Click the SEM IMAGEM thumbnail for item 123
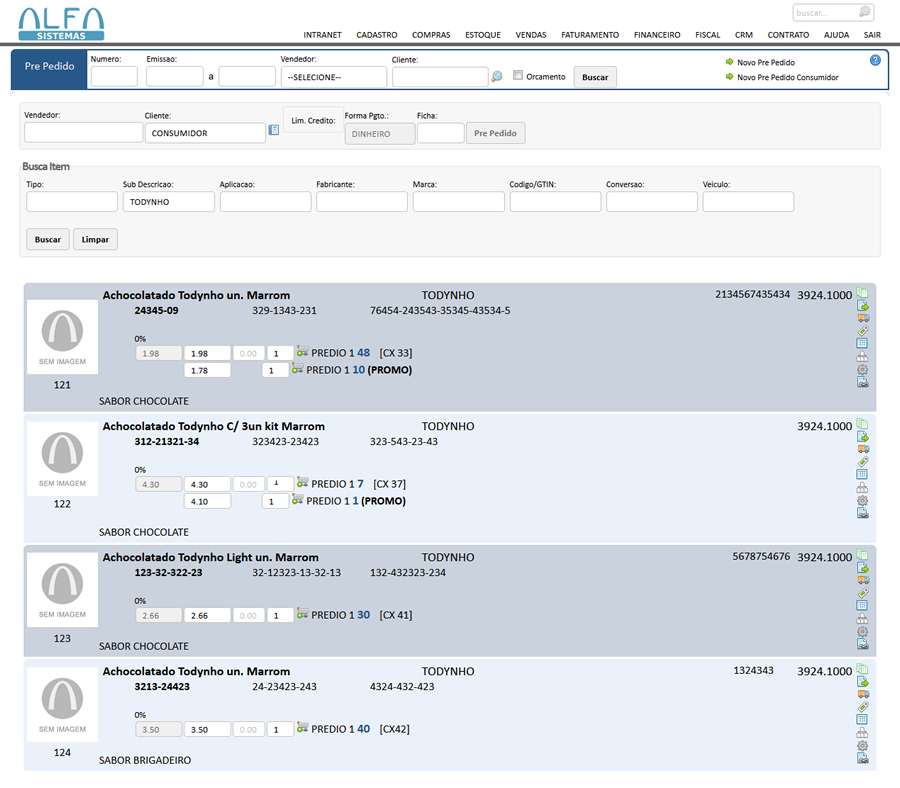 click(x=63, y=590)
